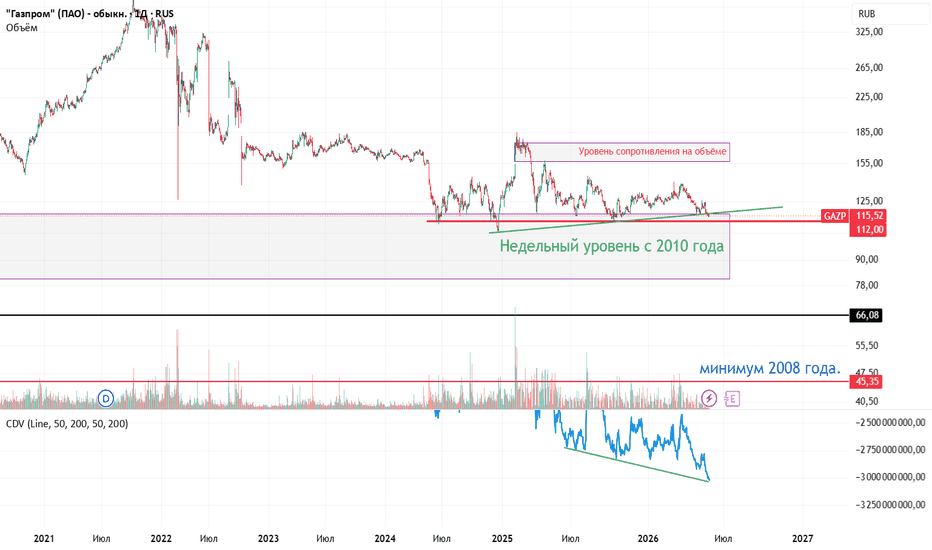Select the pink resistance rectangle near 2025 peak
The width and height of the screenshot is (932, 550).
622,152
